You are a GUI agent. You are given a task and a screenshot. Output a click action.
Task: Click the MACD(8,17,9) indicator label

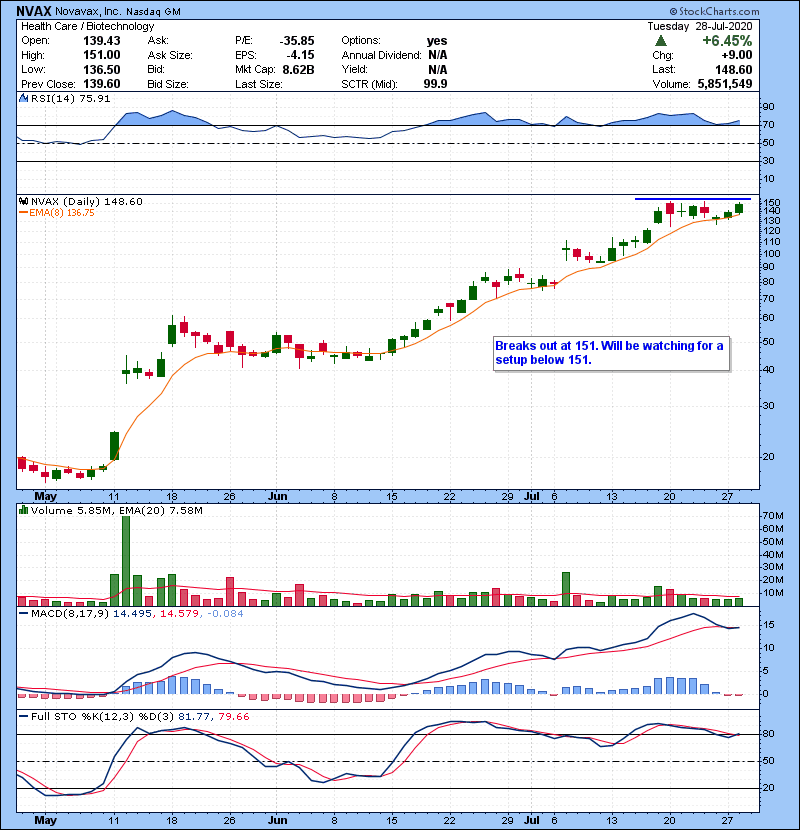pos(70,614)
